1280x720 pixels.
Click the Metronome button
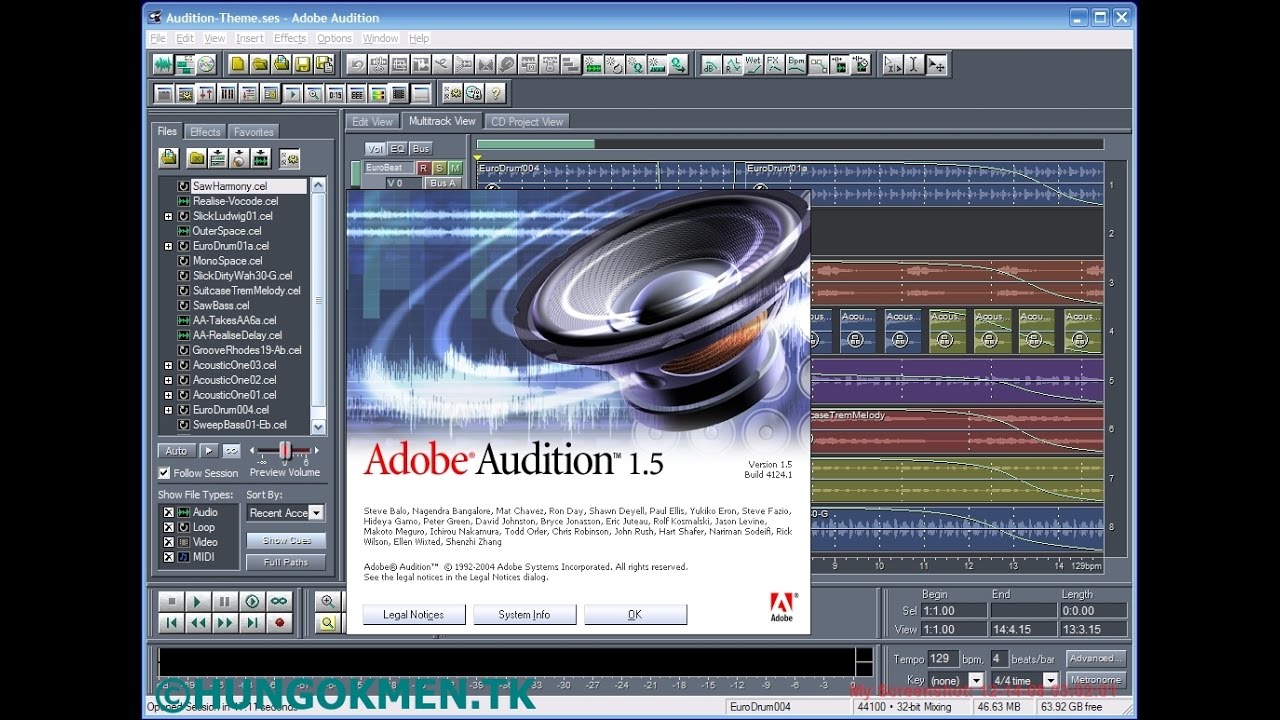pyautogui.click(x=1095, y=680)
